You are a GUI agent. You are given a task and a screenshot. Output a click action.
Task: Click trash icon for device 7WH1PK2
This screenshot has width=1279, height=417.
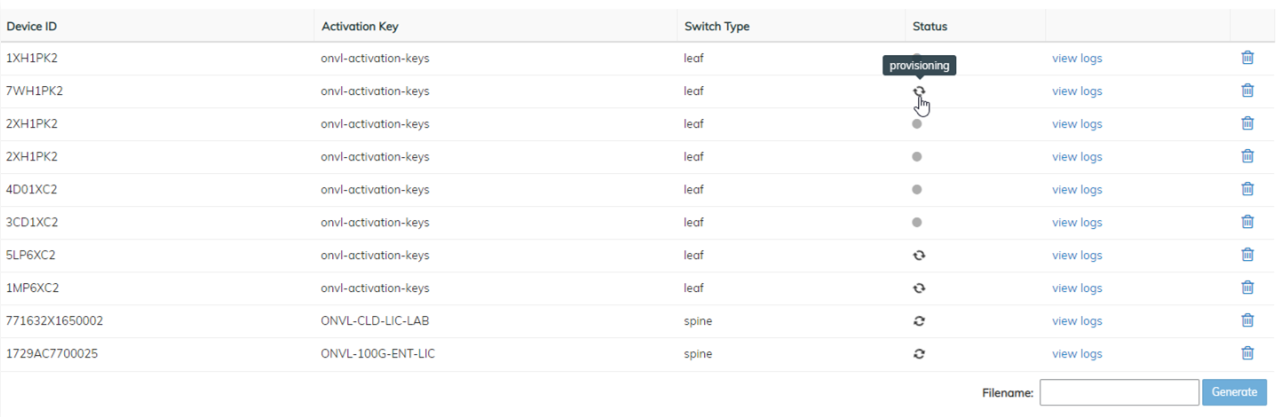pos(1247,91)
